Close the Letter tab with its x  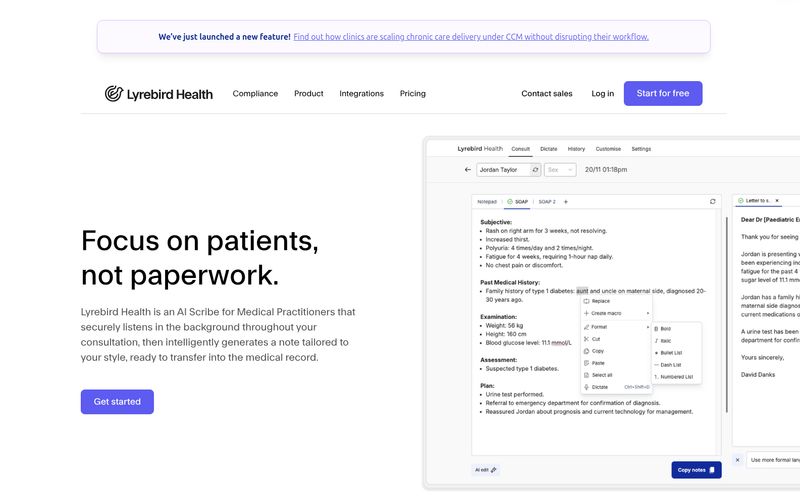point(777,201)
